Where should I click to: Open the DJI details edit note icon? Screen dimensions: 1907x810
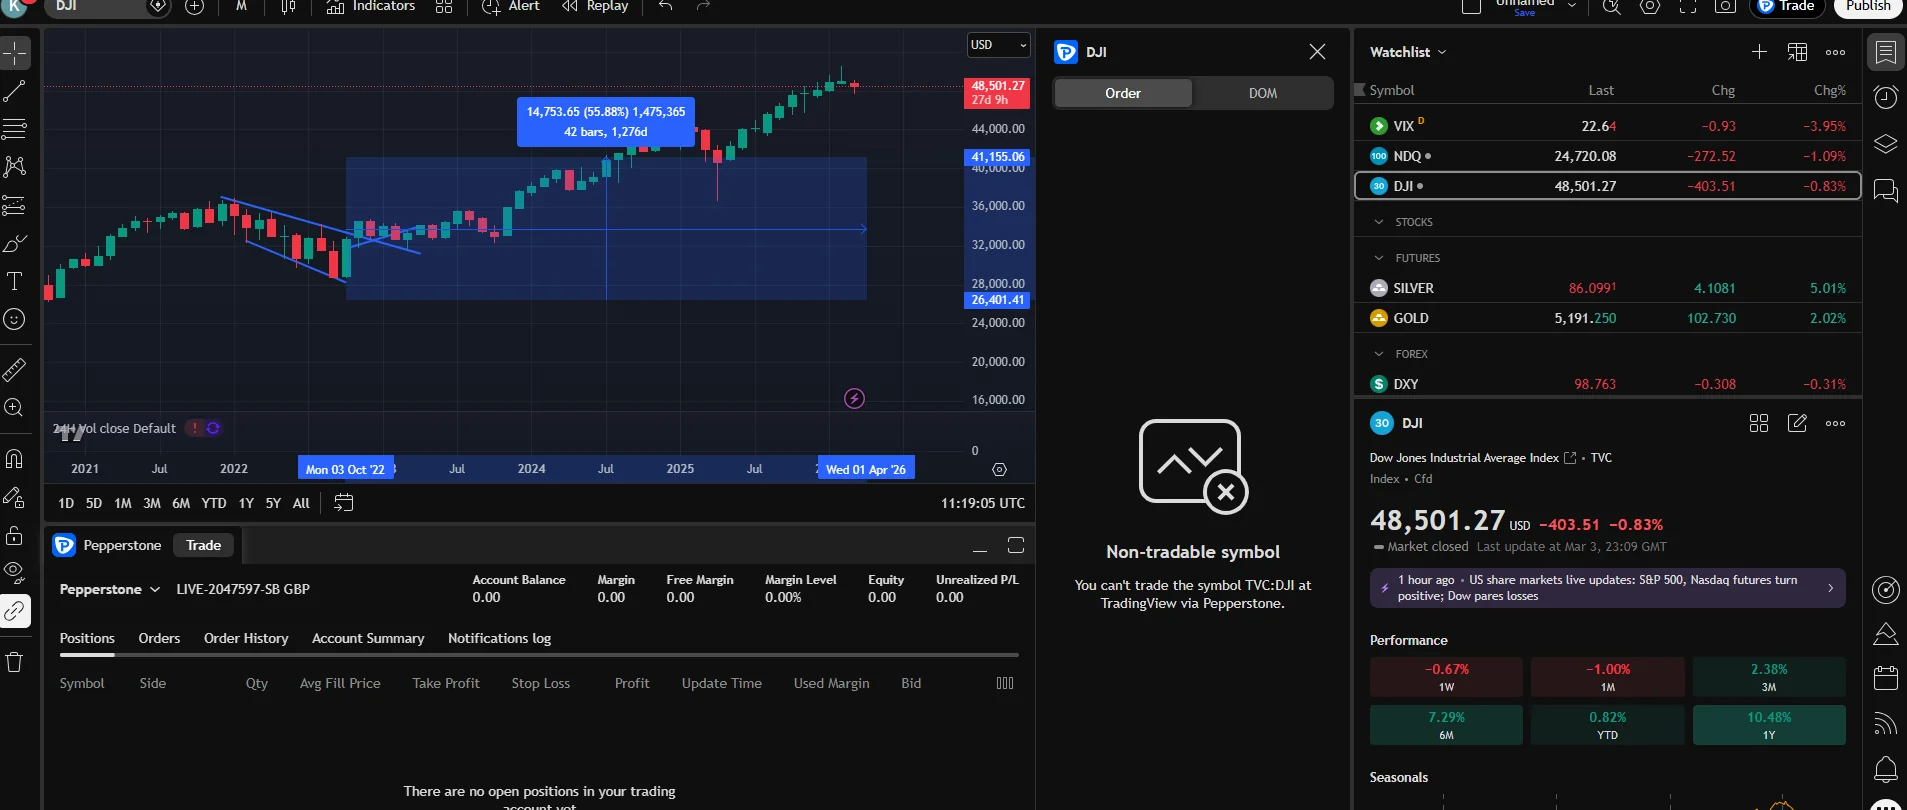pos(1797,423)
